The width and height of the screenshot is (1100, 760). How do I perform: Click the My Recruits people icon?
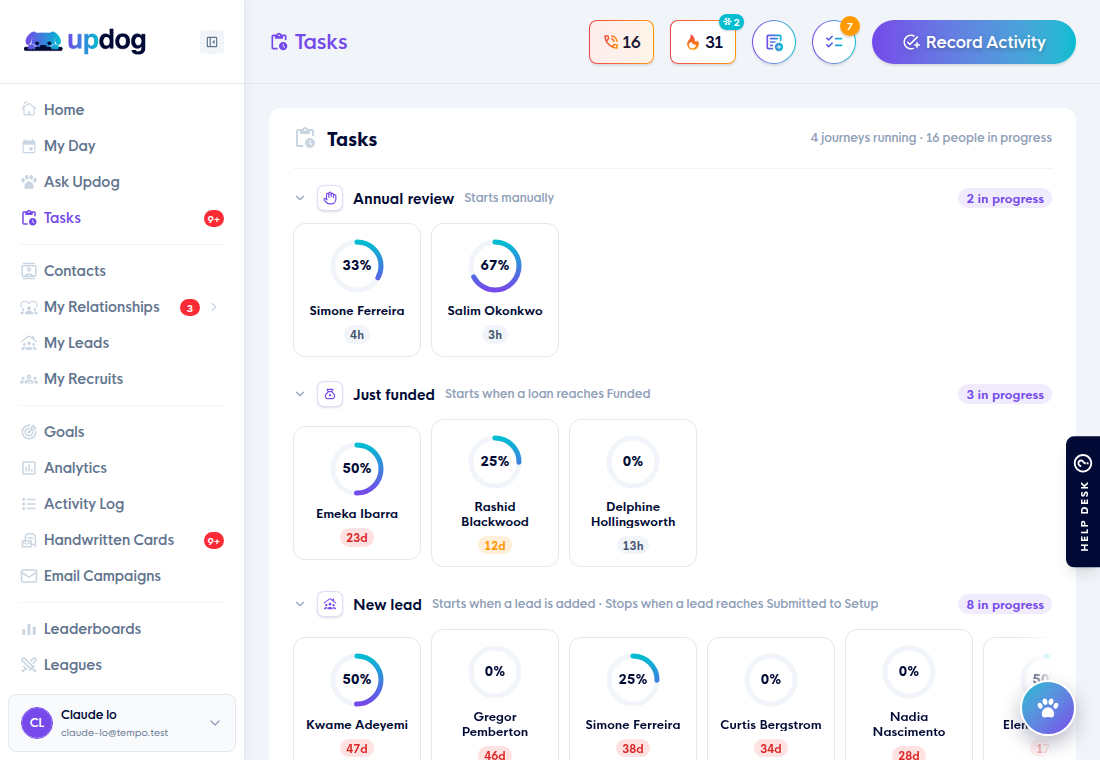(29, 379)
